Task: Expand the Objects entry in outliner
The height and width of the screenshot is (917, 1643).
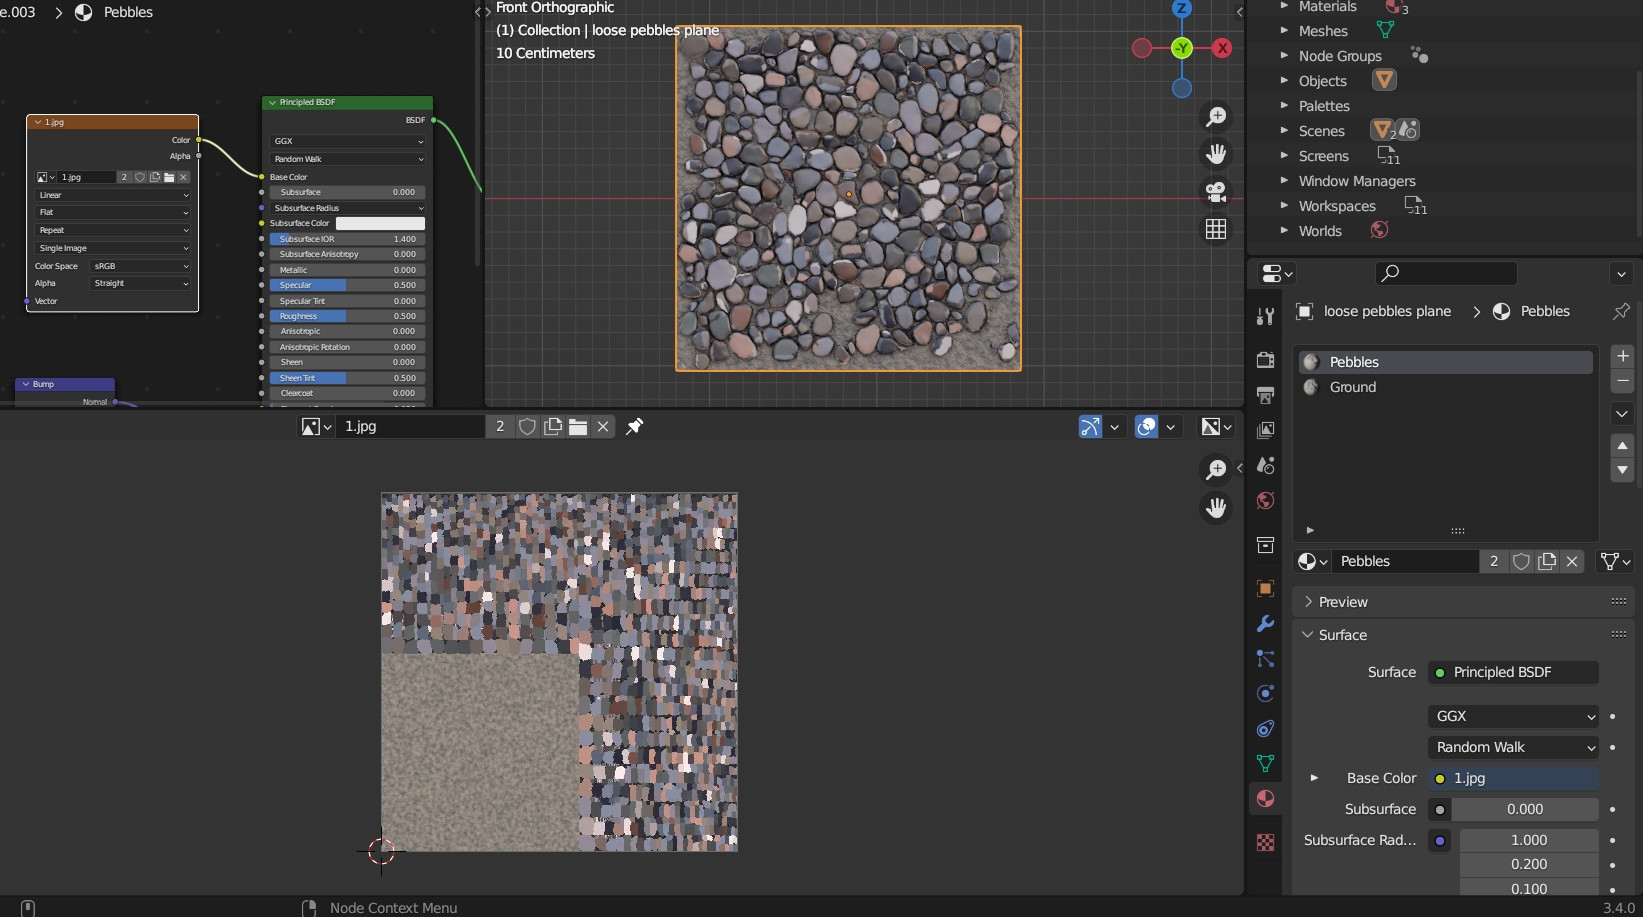Action: click(x=1284, y=81)
